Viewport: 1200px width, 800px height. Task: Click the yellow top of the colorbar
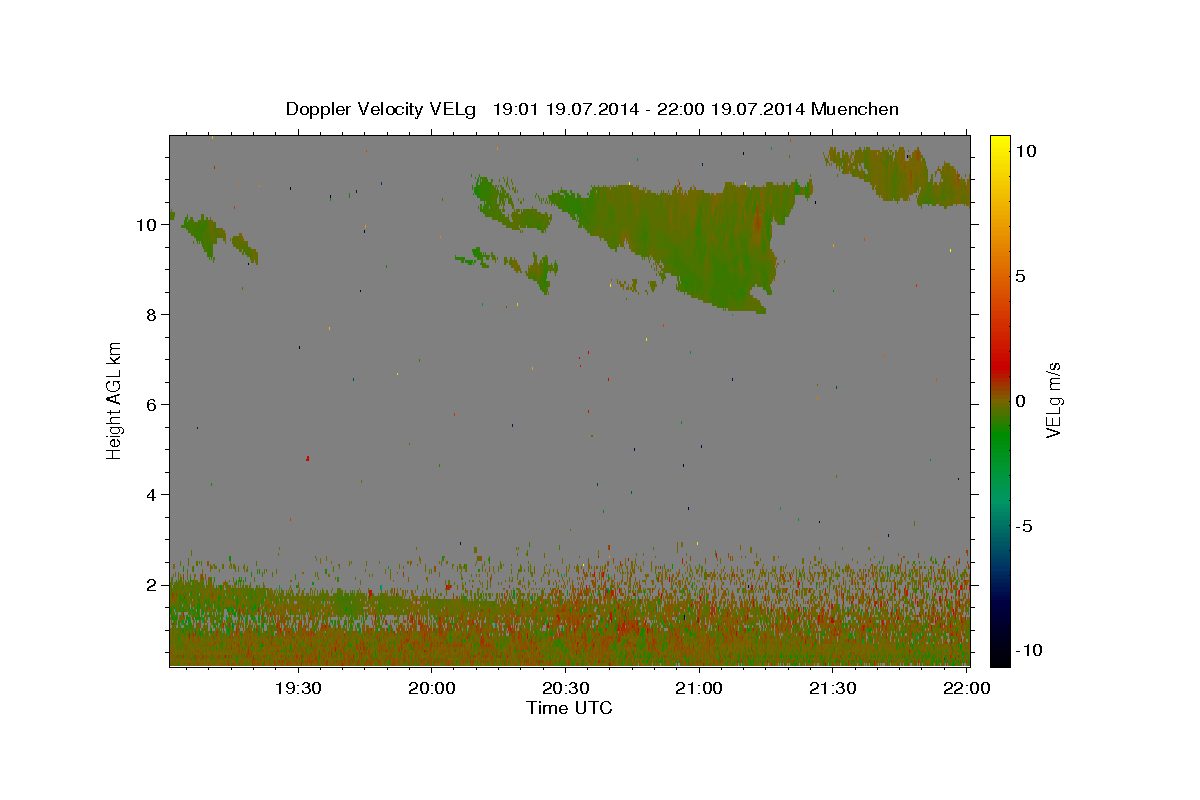coord(1000,145)
